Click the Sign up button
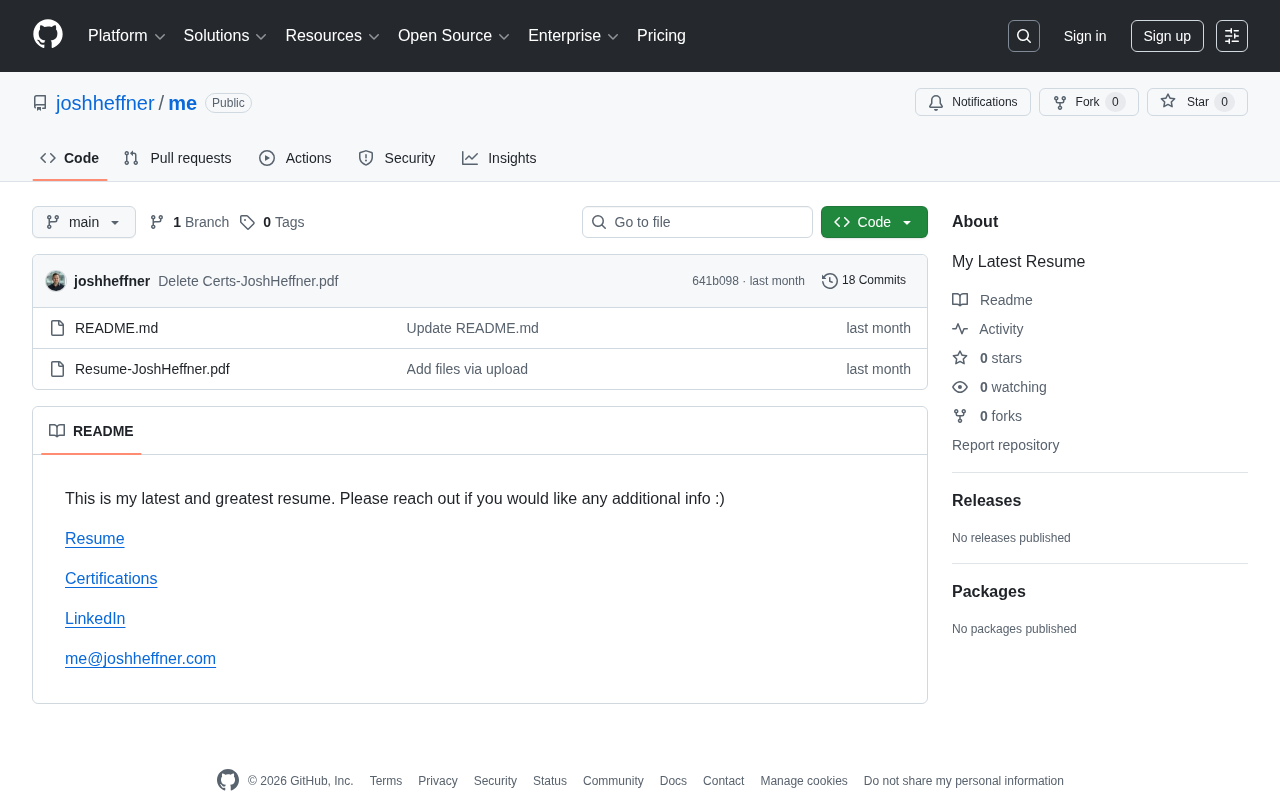The image size is (1280, 800). (x=1166, y=36)
